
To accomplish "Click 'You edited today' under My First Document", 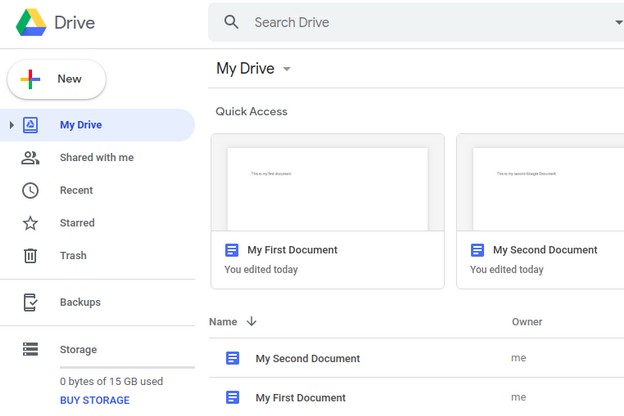I will click(261, 270).
